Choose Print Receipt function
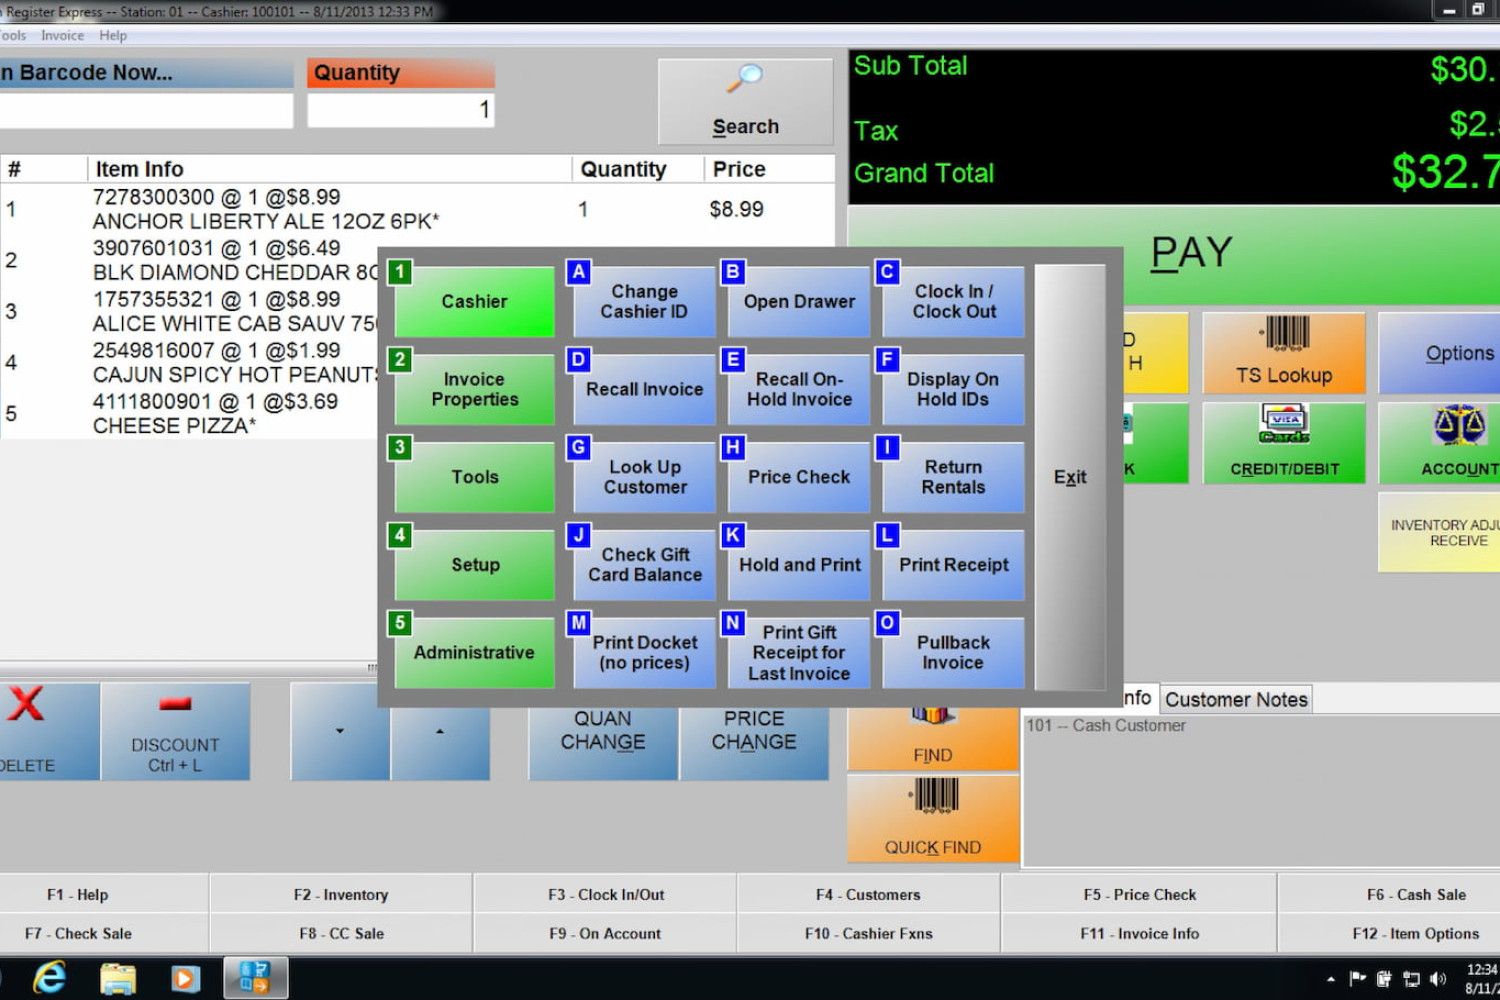The image size is (1500, 1000). pyautogui.click(x=953, y=565)
